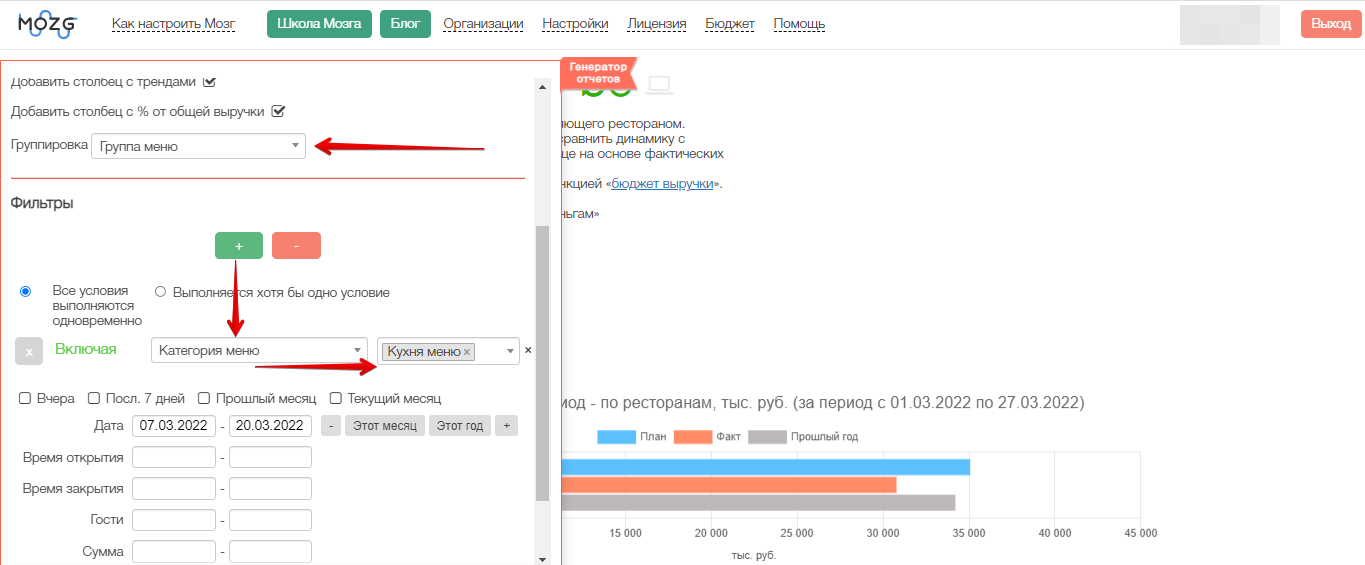
Task: Click the MOZG logo icon
Action: (x=47, y=25)
